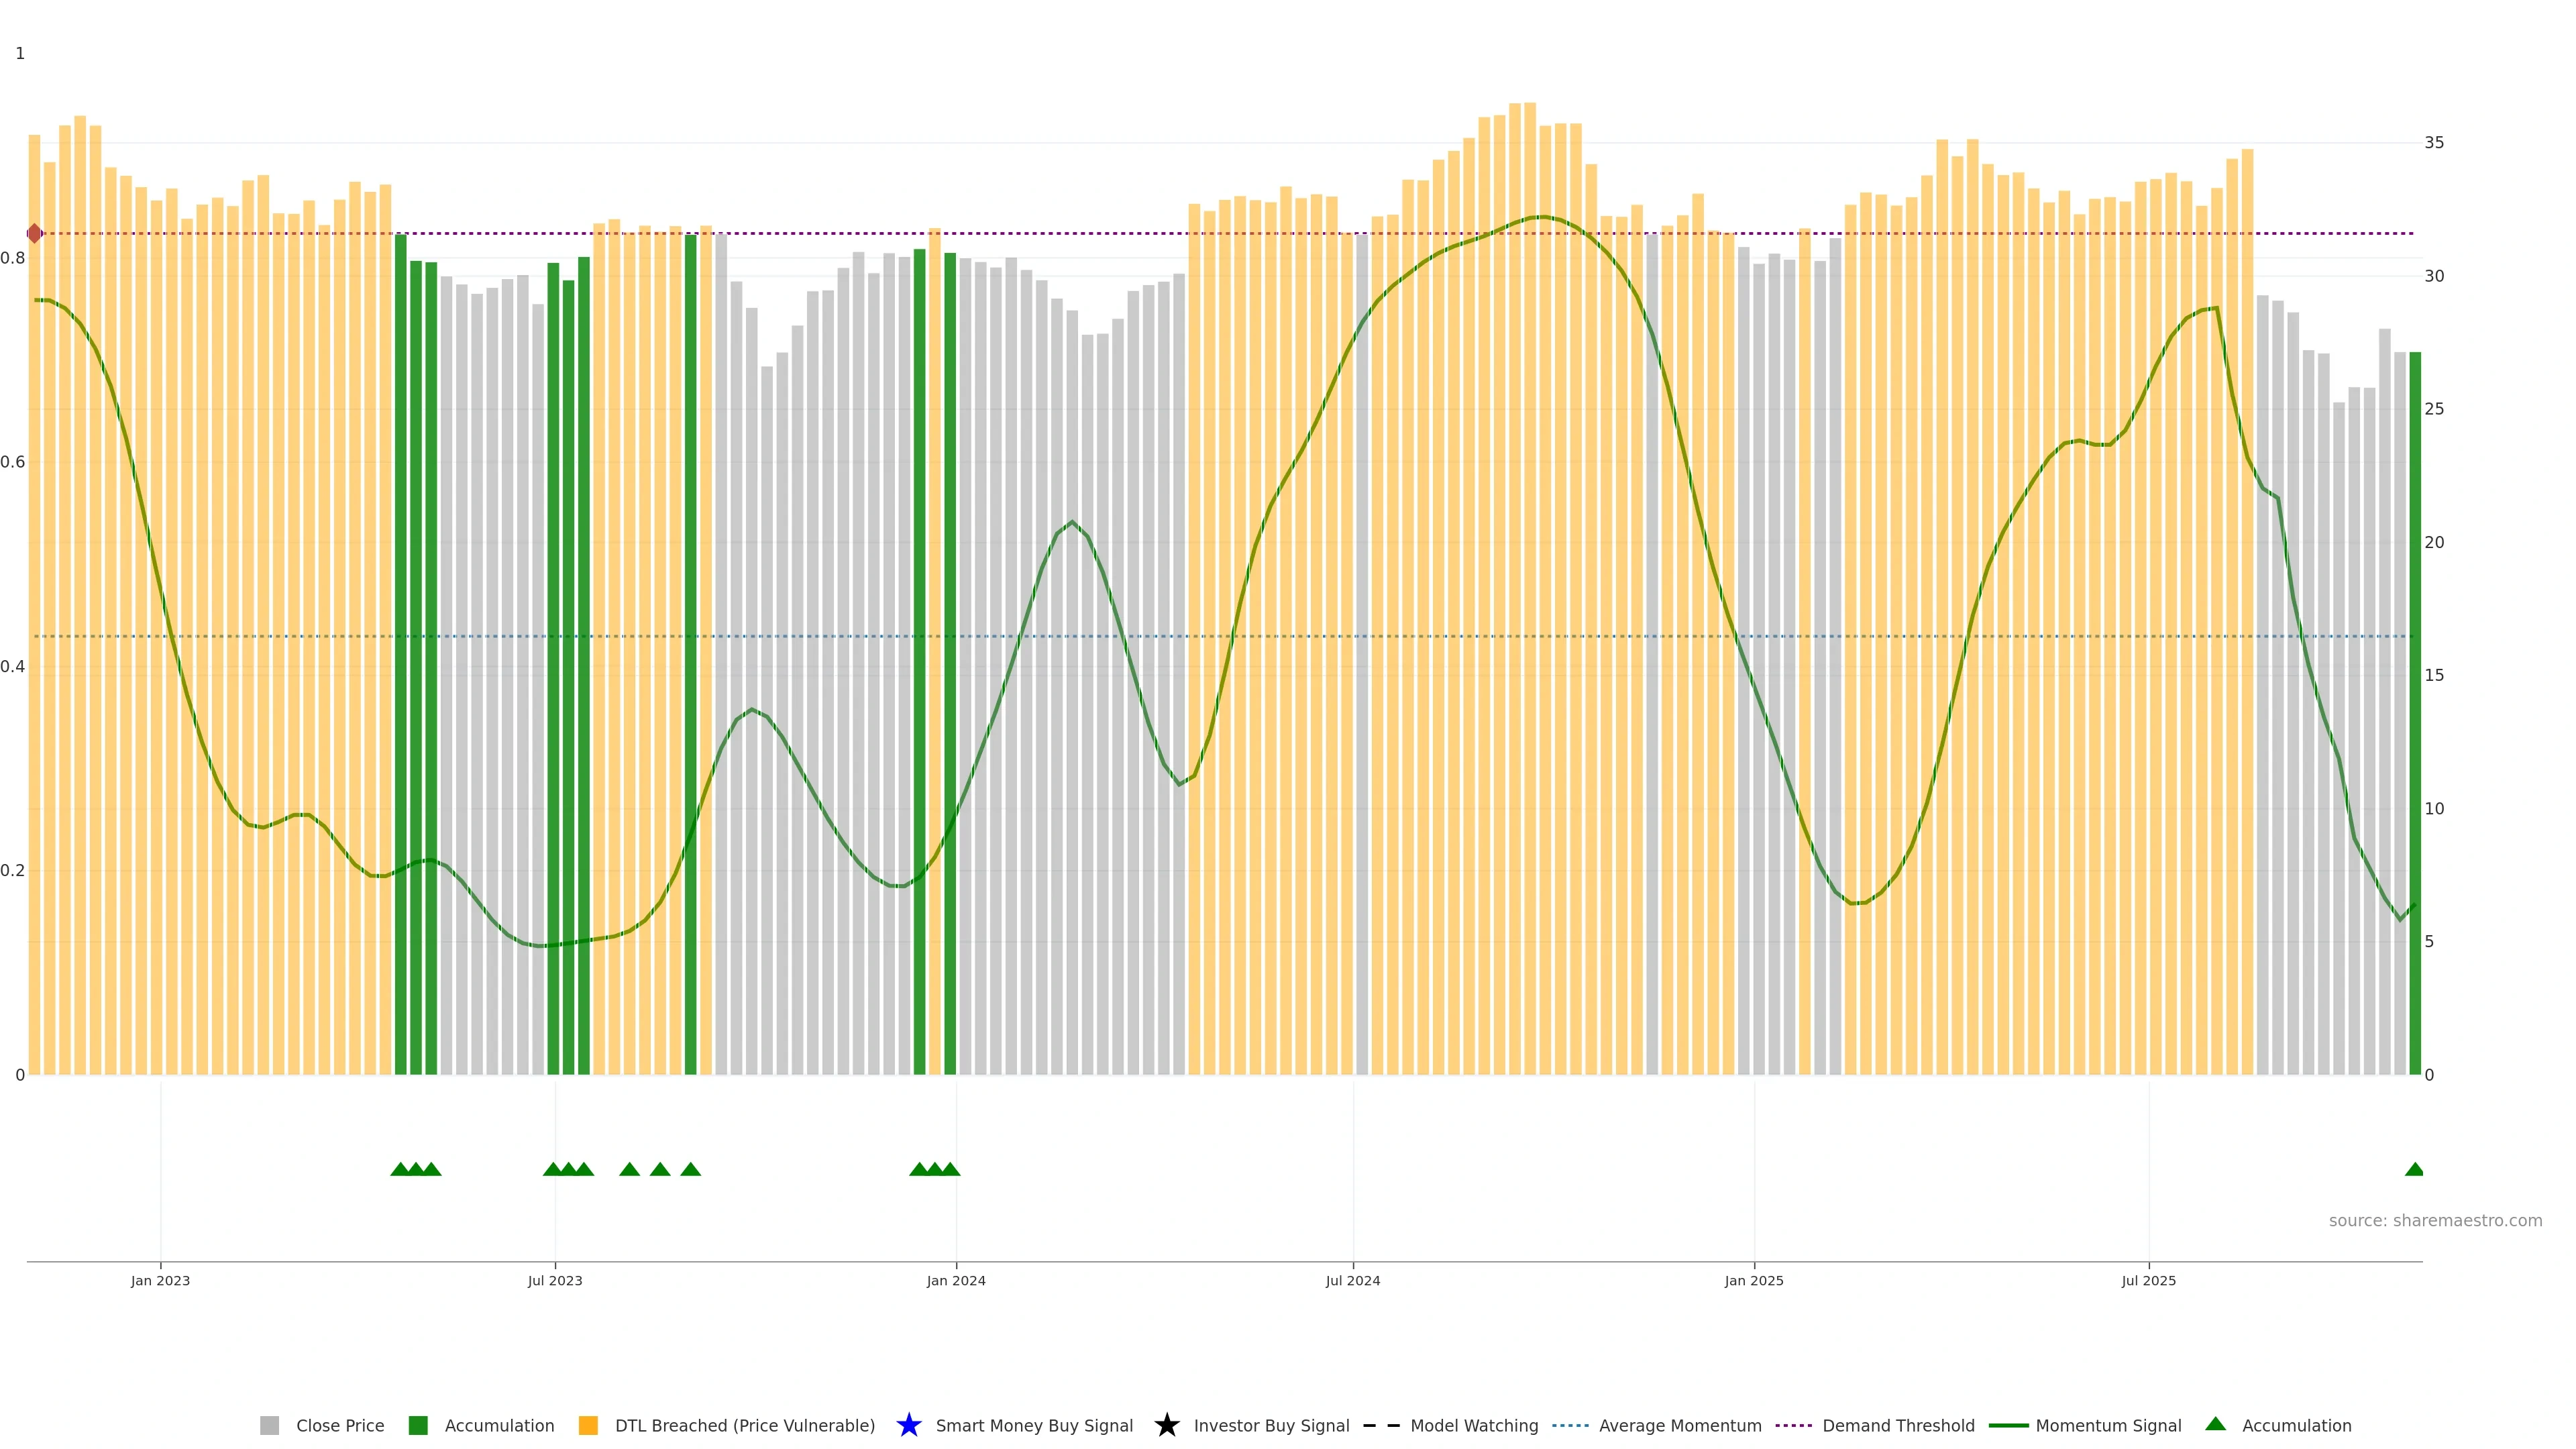Click the red diamond marker on the Demand Threshold line

[35, 233]
